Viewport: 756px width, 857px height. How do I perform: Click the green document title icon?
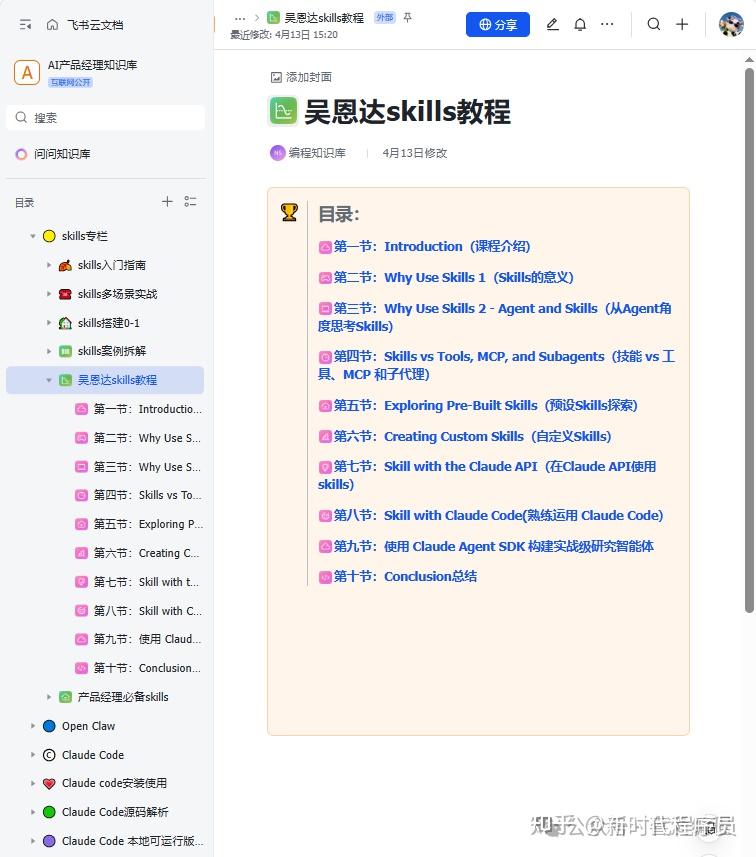pyautogui.click(x=283, y=111)
